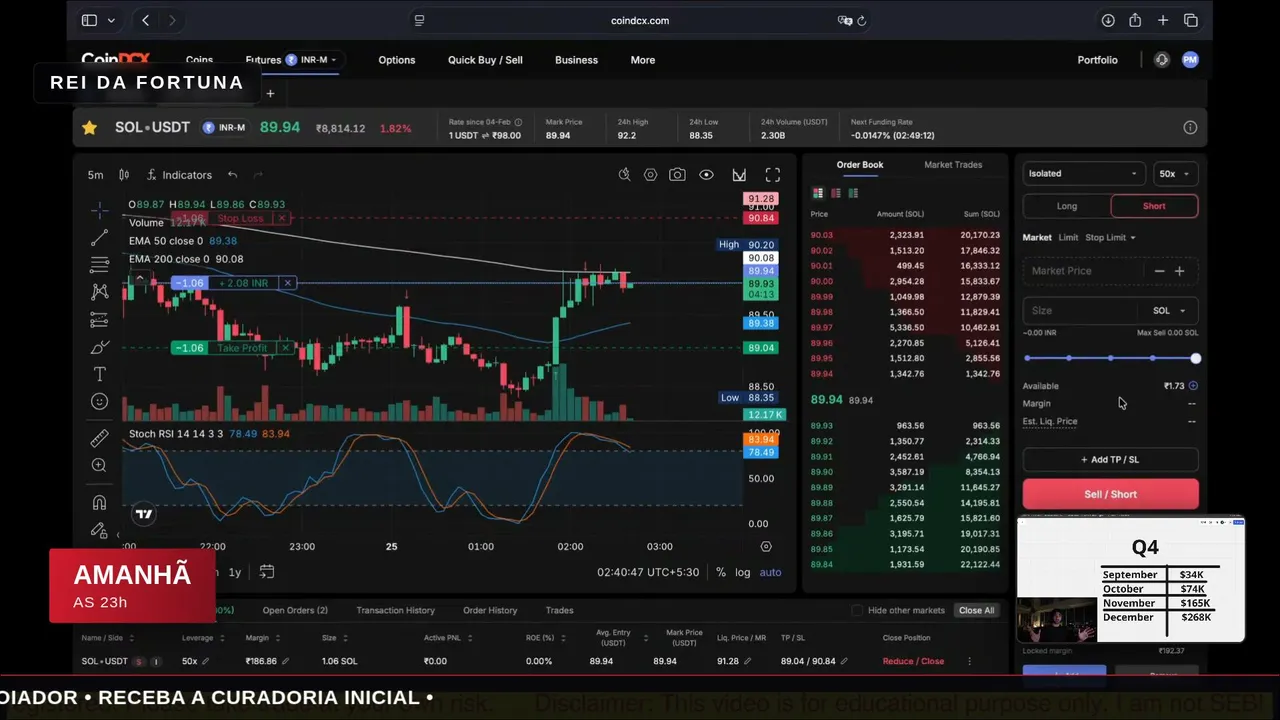Select the crosshair cursor tool

tap(100, 210)
